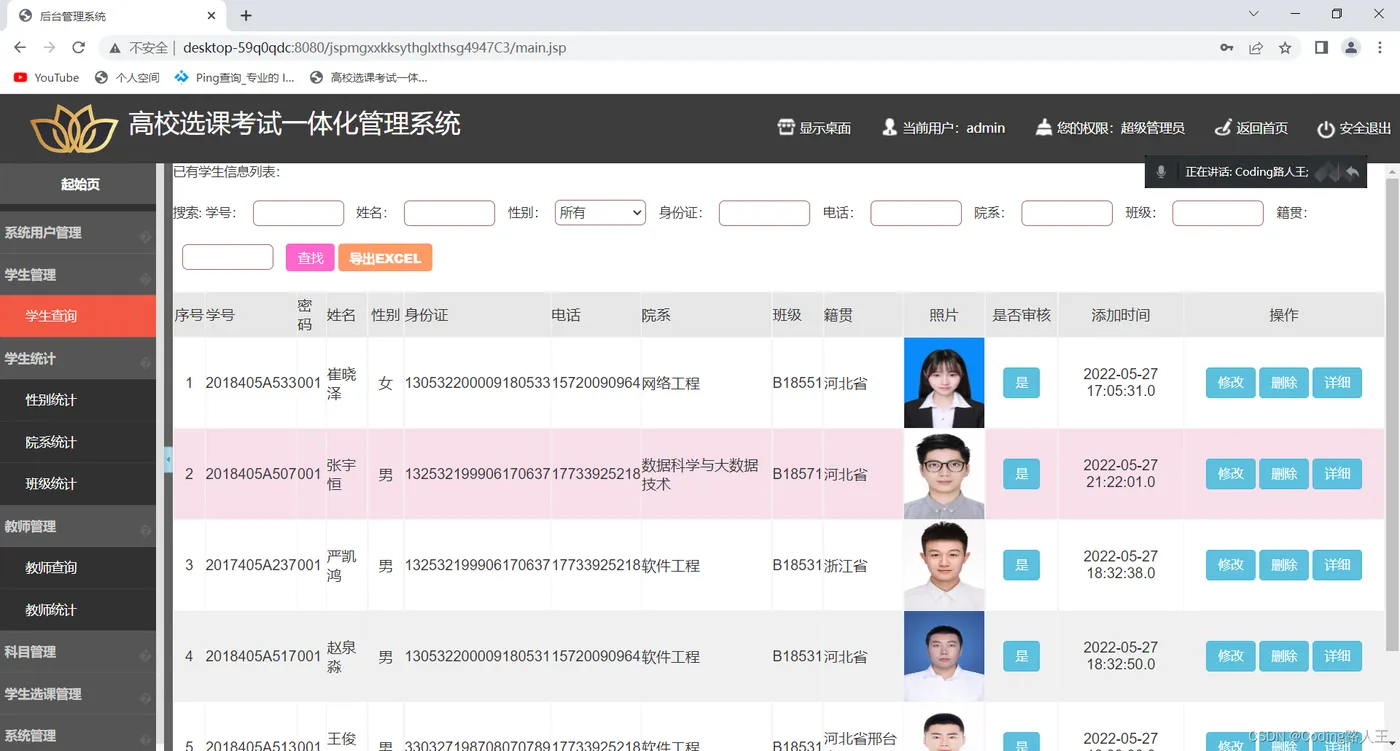Image resolution: width=1400 pixels, height=751 pixels.
Task: Select 学生查询 in sidebar
Action: [78, 316]
